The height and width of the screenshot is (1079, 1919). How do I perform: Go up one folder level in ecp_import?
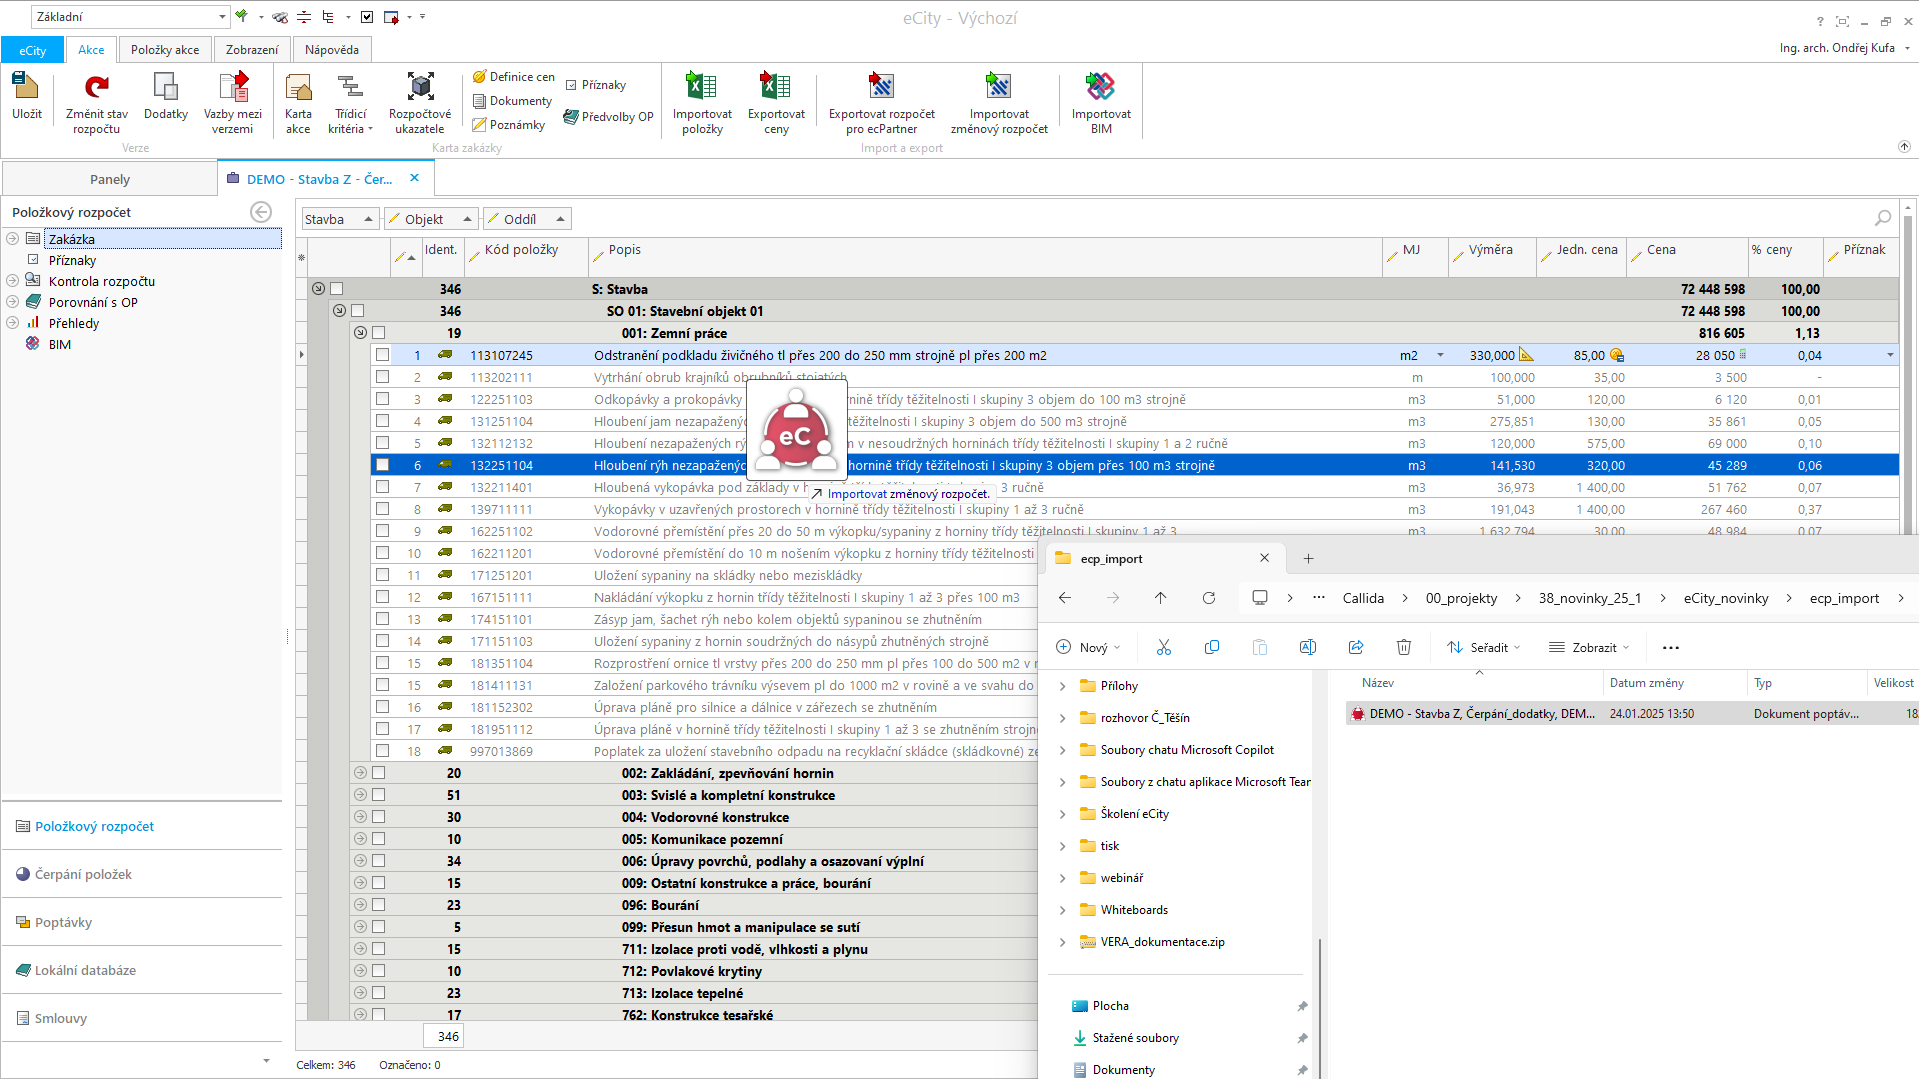[1160, 598]
